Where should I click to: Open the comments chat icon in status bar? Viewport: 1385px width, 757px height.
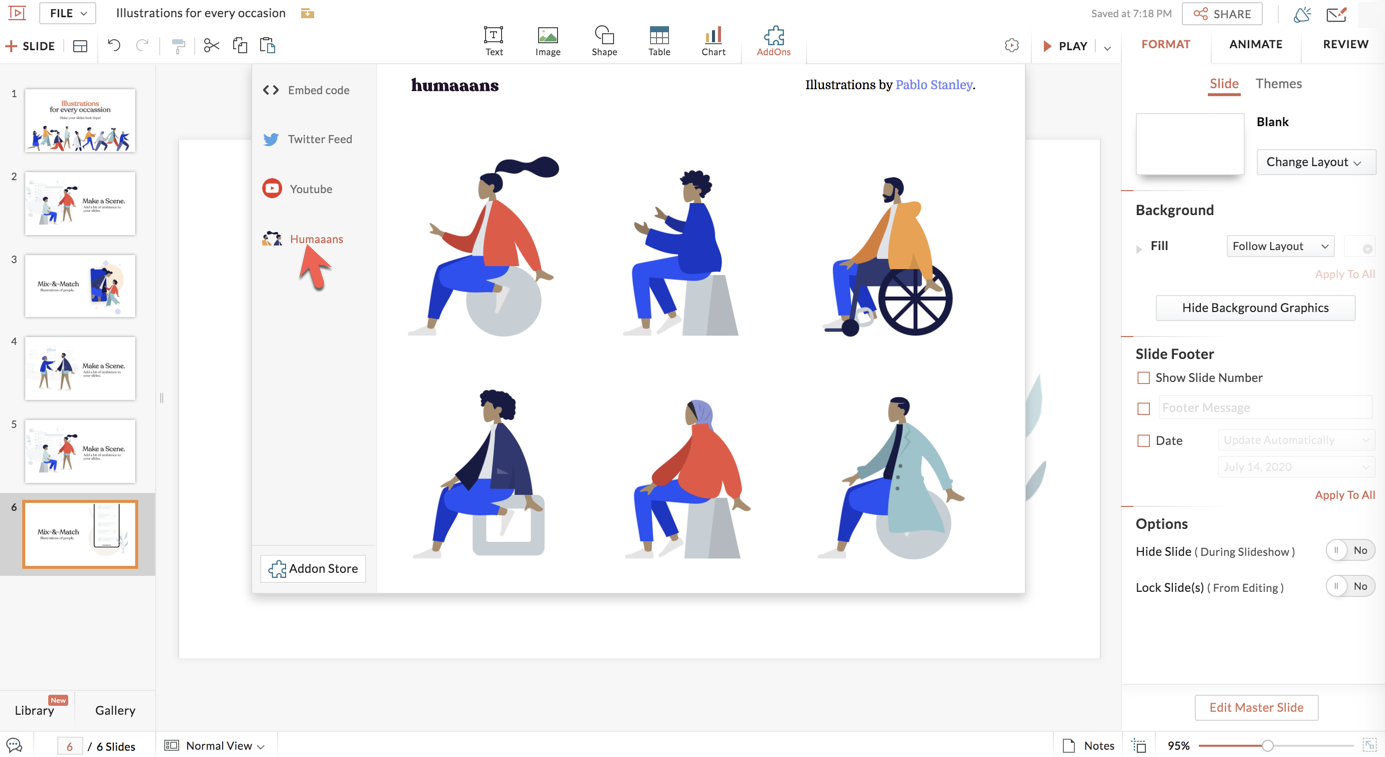pos(14,746)
